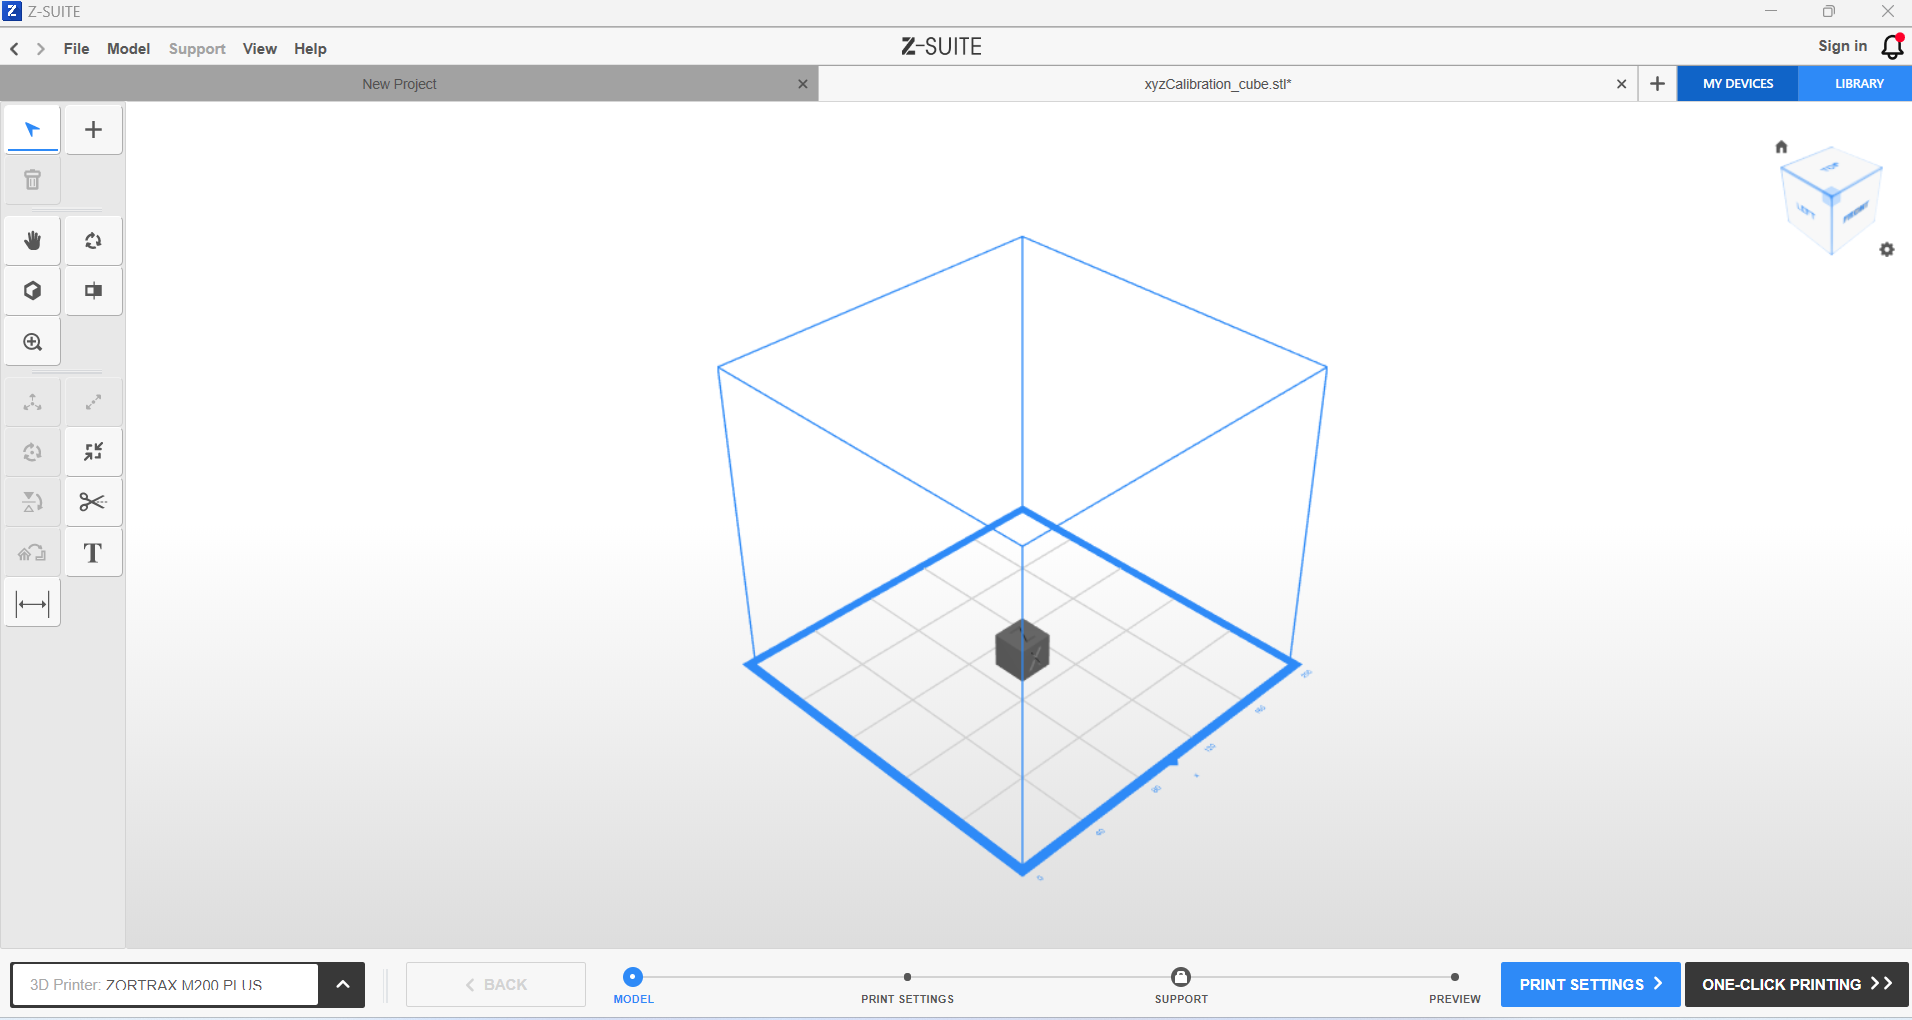Click the orientation view cube

coord(1831,200)
